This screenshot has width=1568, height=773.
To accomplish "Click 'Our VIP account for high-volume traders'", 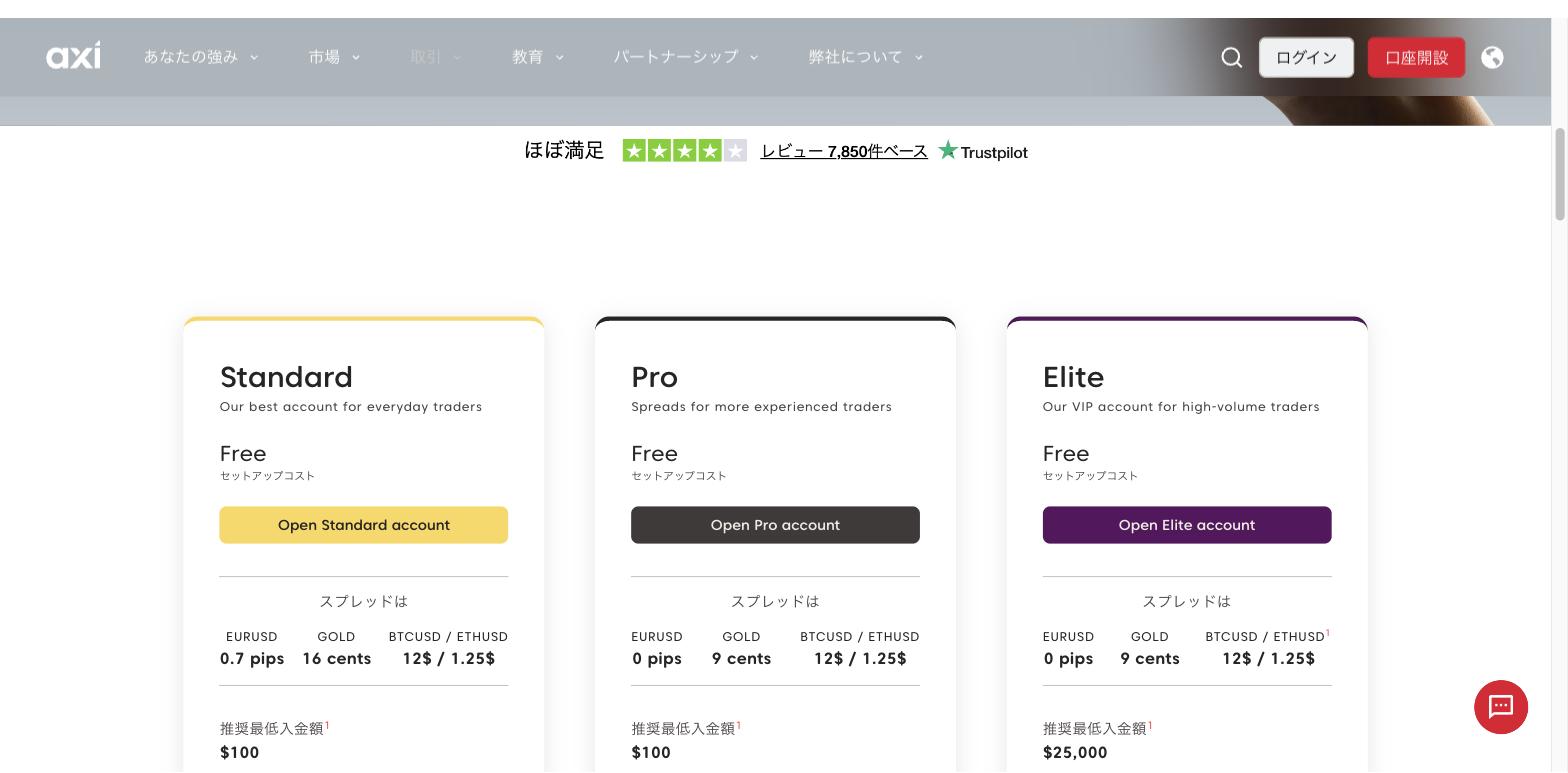I will coord(1181,407).
